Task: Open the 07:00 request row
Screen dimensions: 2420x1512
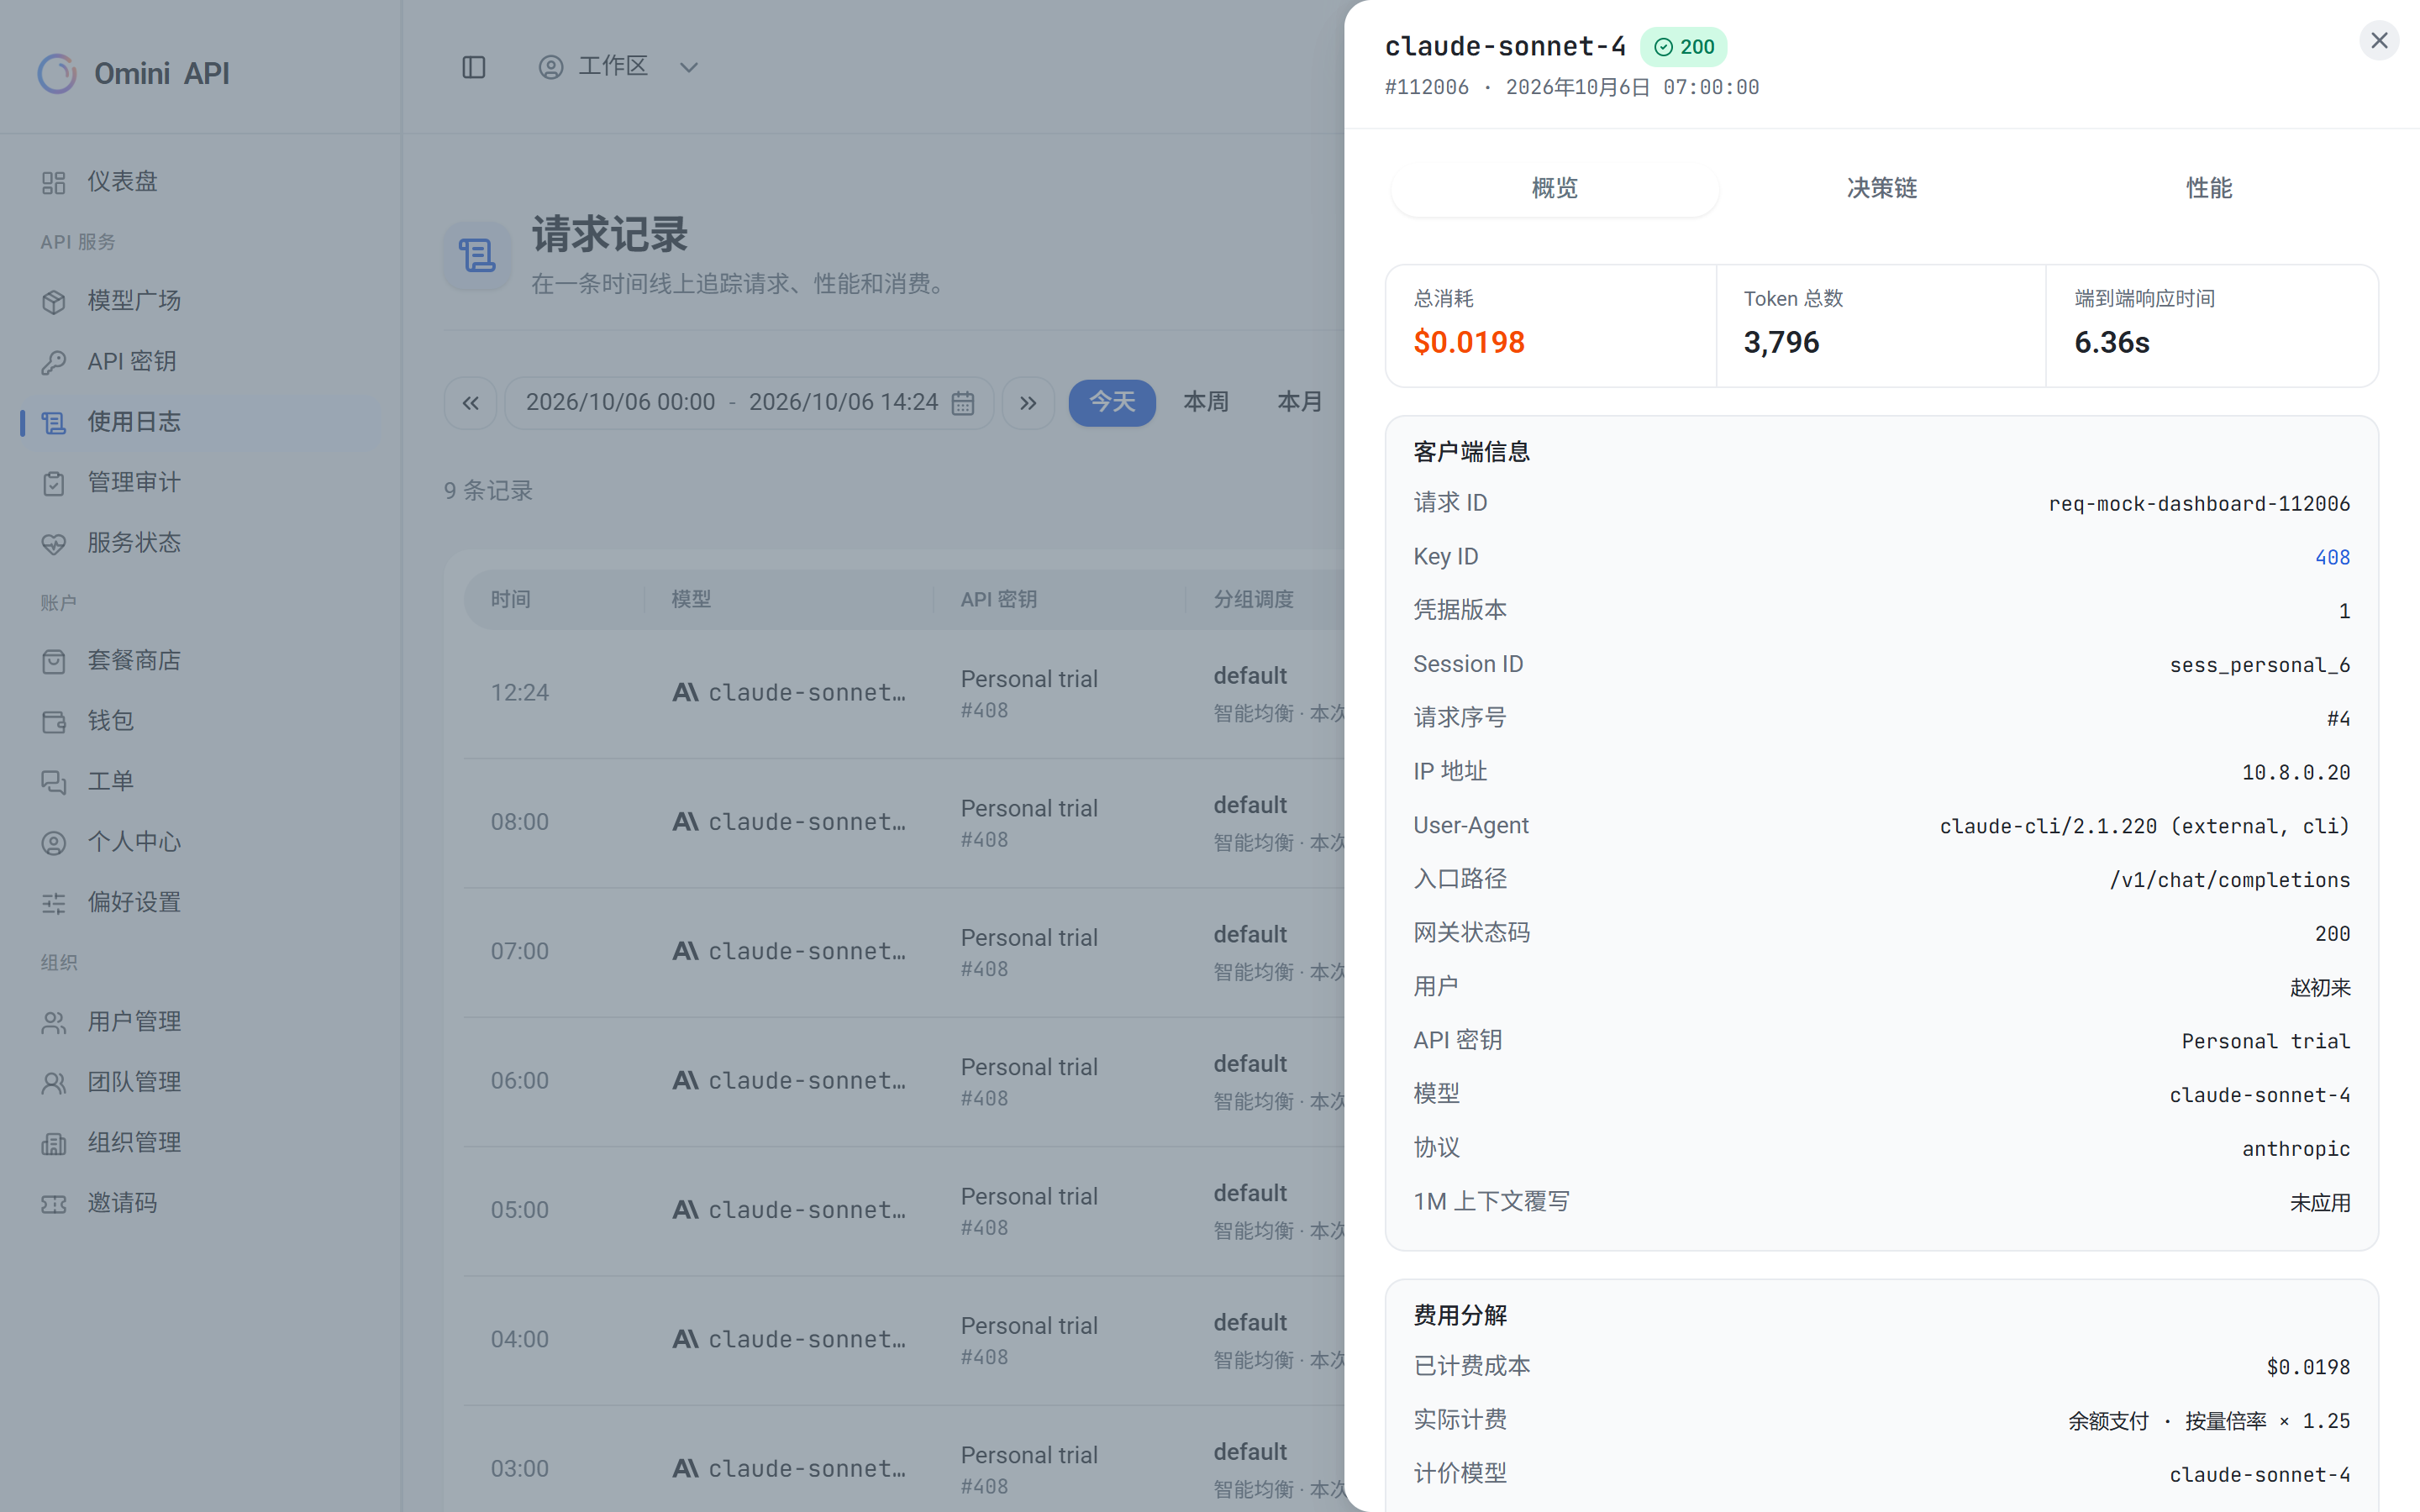Action: [904, 952]
